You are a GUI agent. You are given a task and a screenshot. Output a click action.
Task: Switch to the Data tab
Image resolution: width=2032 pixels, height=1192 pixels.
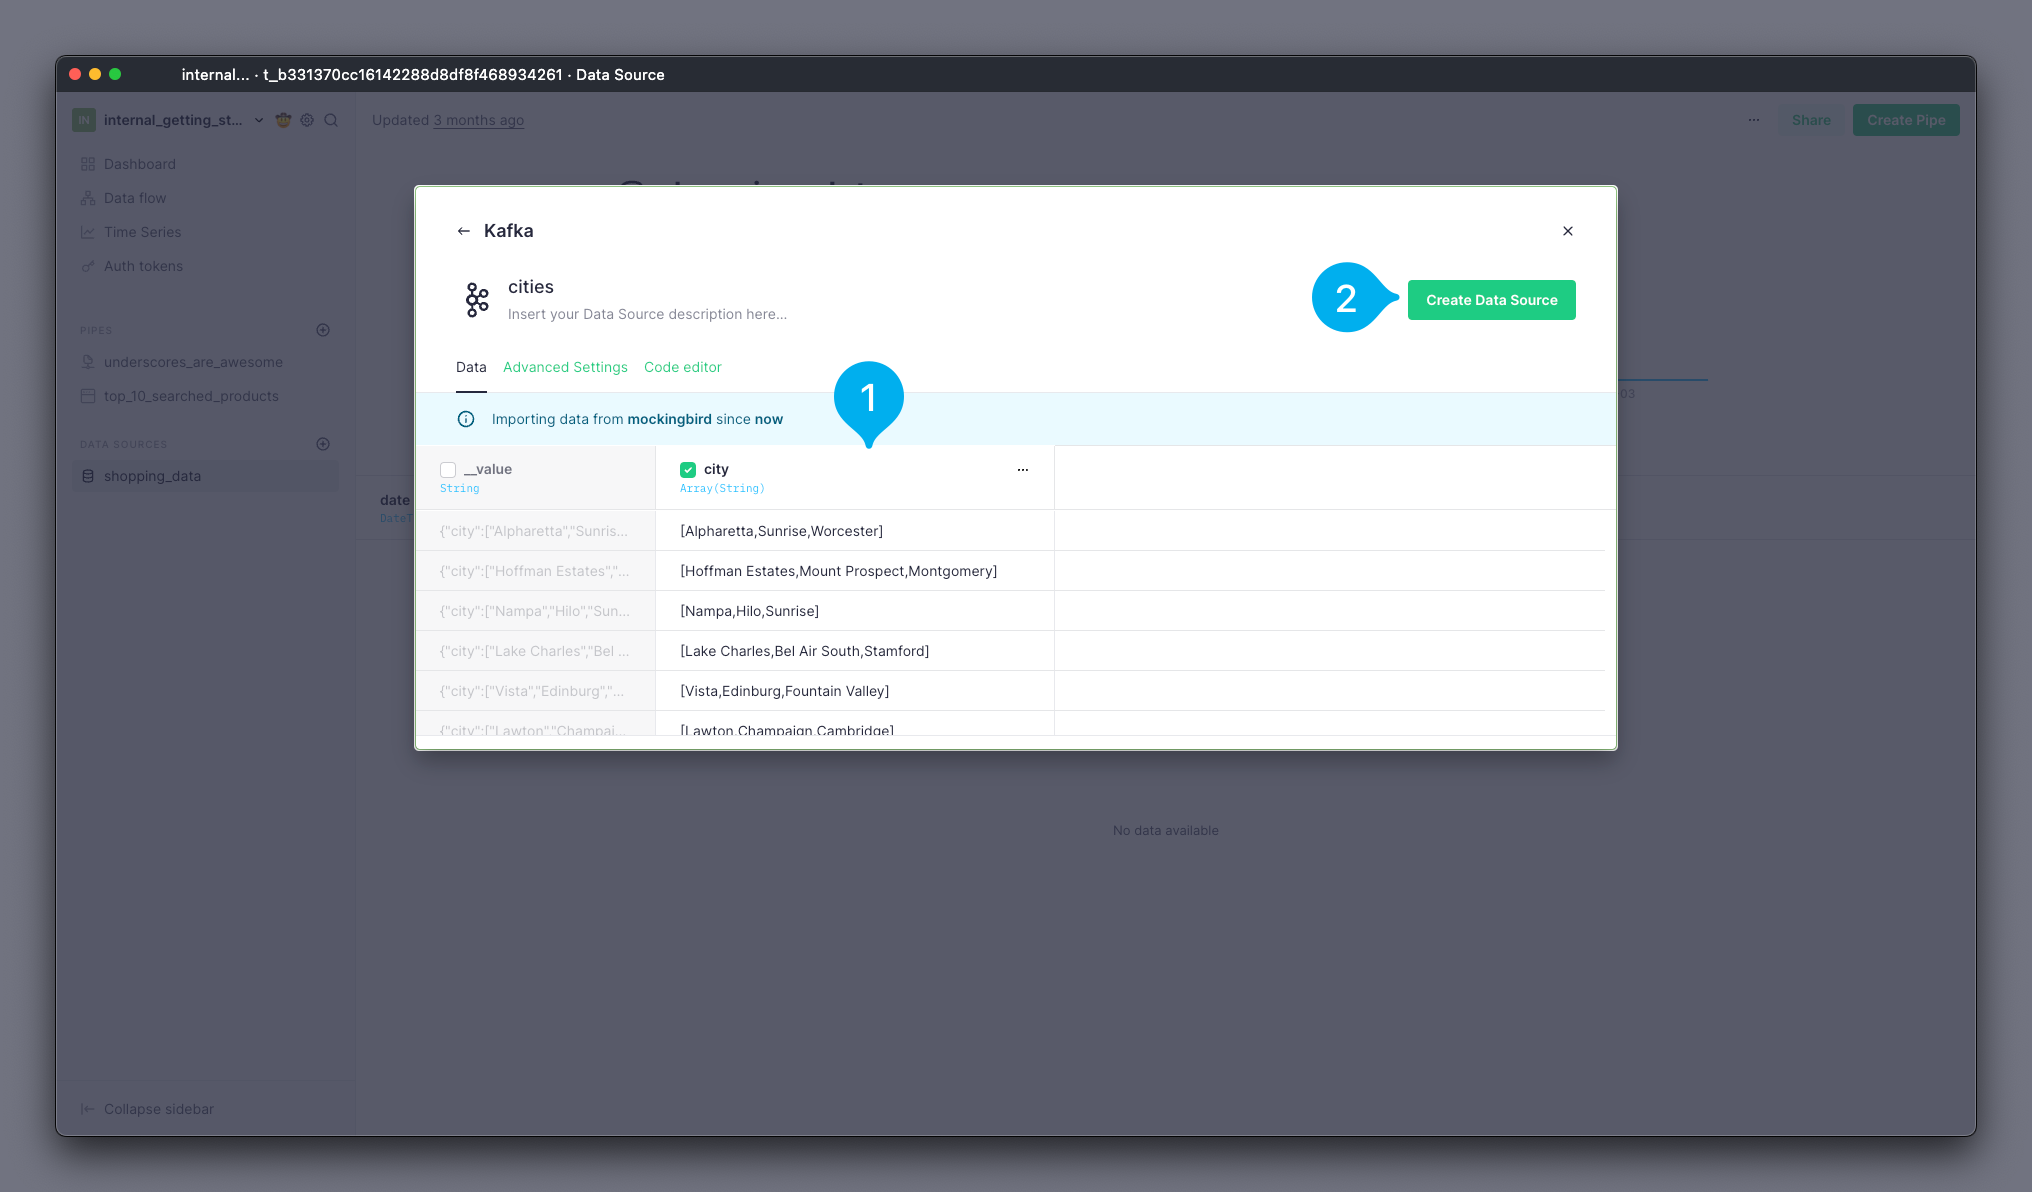pos(471,367)
